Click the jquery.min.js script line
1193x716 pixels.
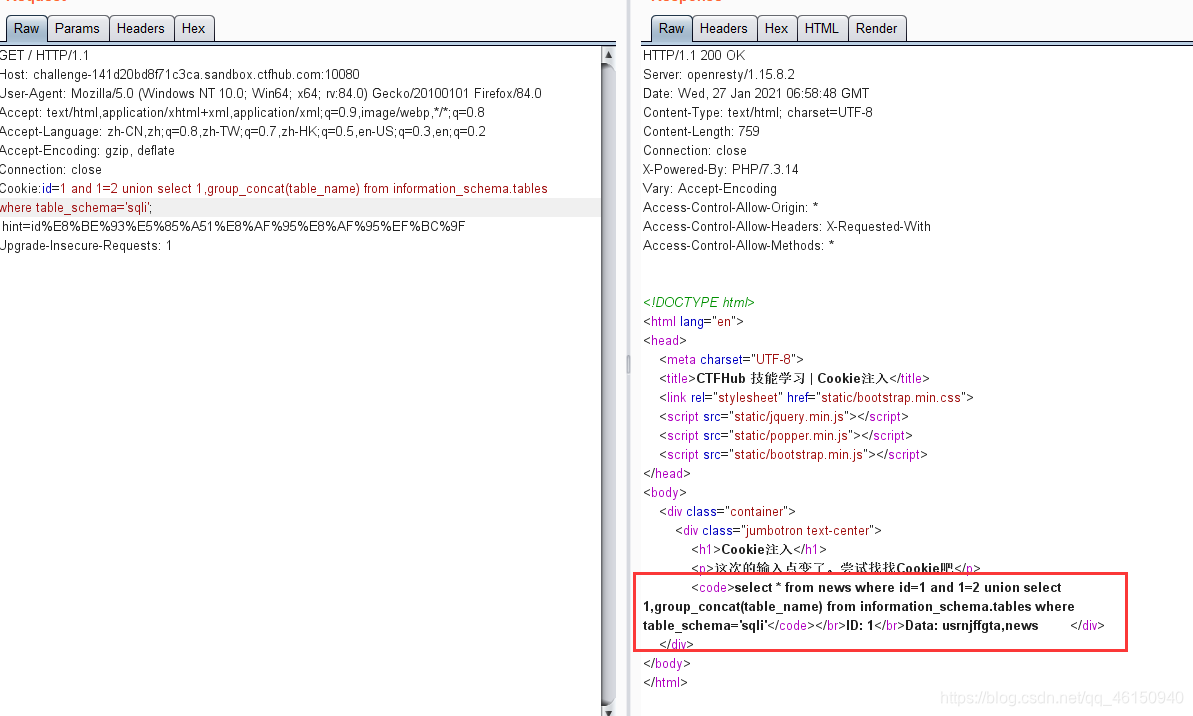[784, 416]
